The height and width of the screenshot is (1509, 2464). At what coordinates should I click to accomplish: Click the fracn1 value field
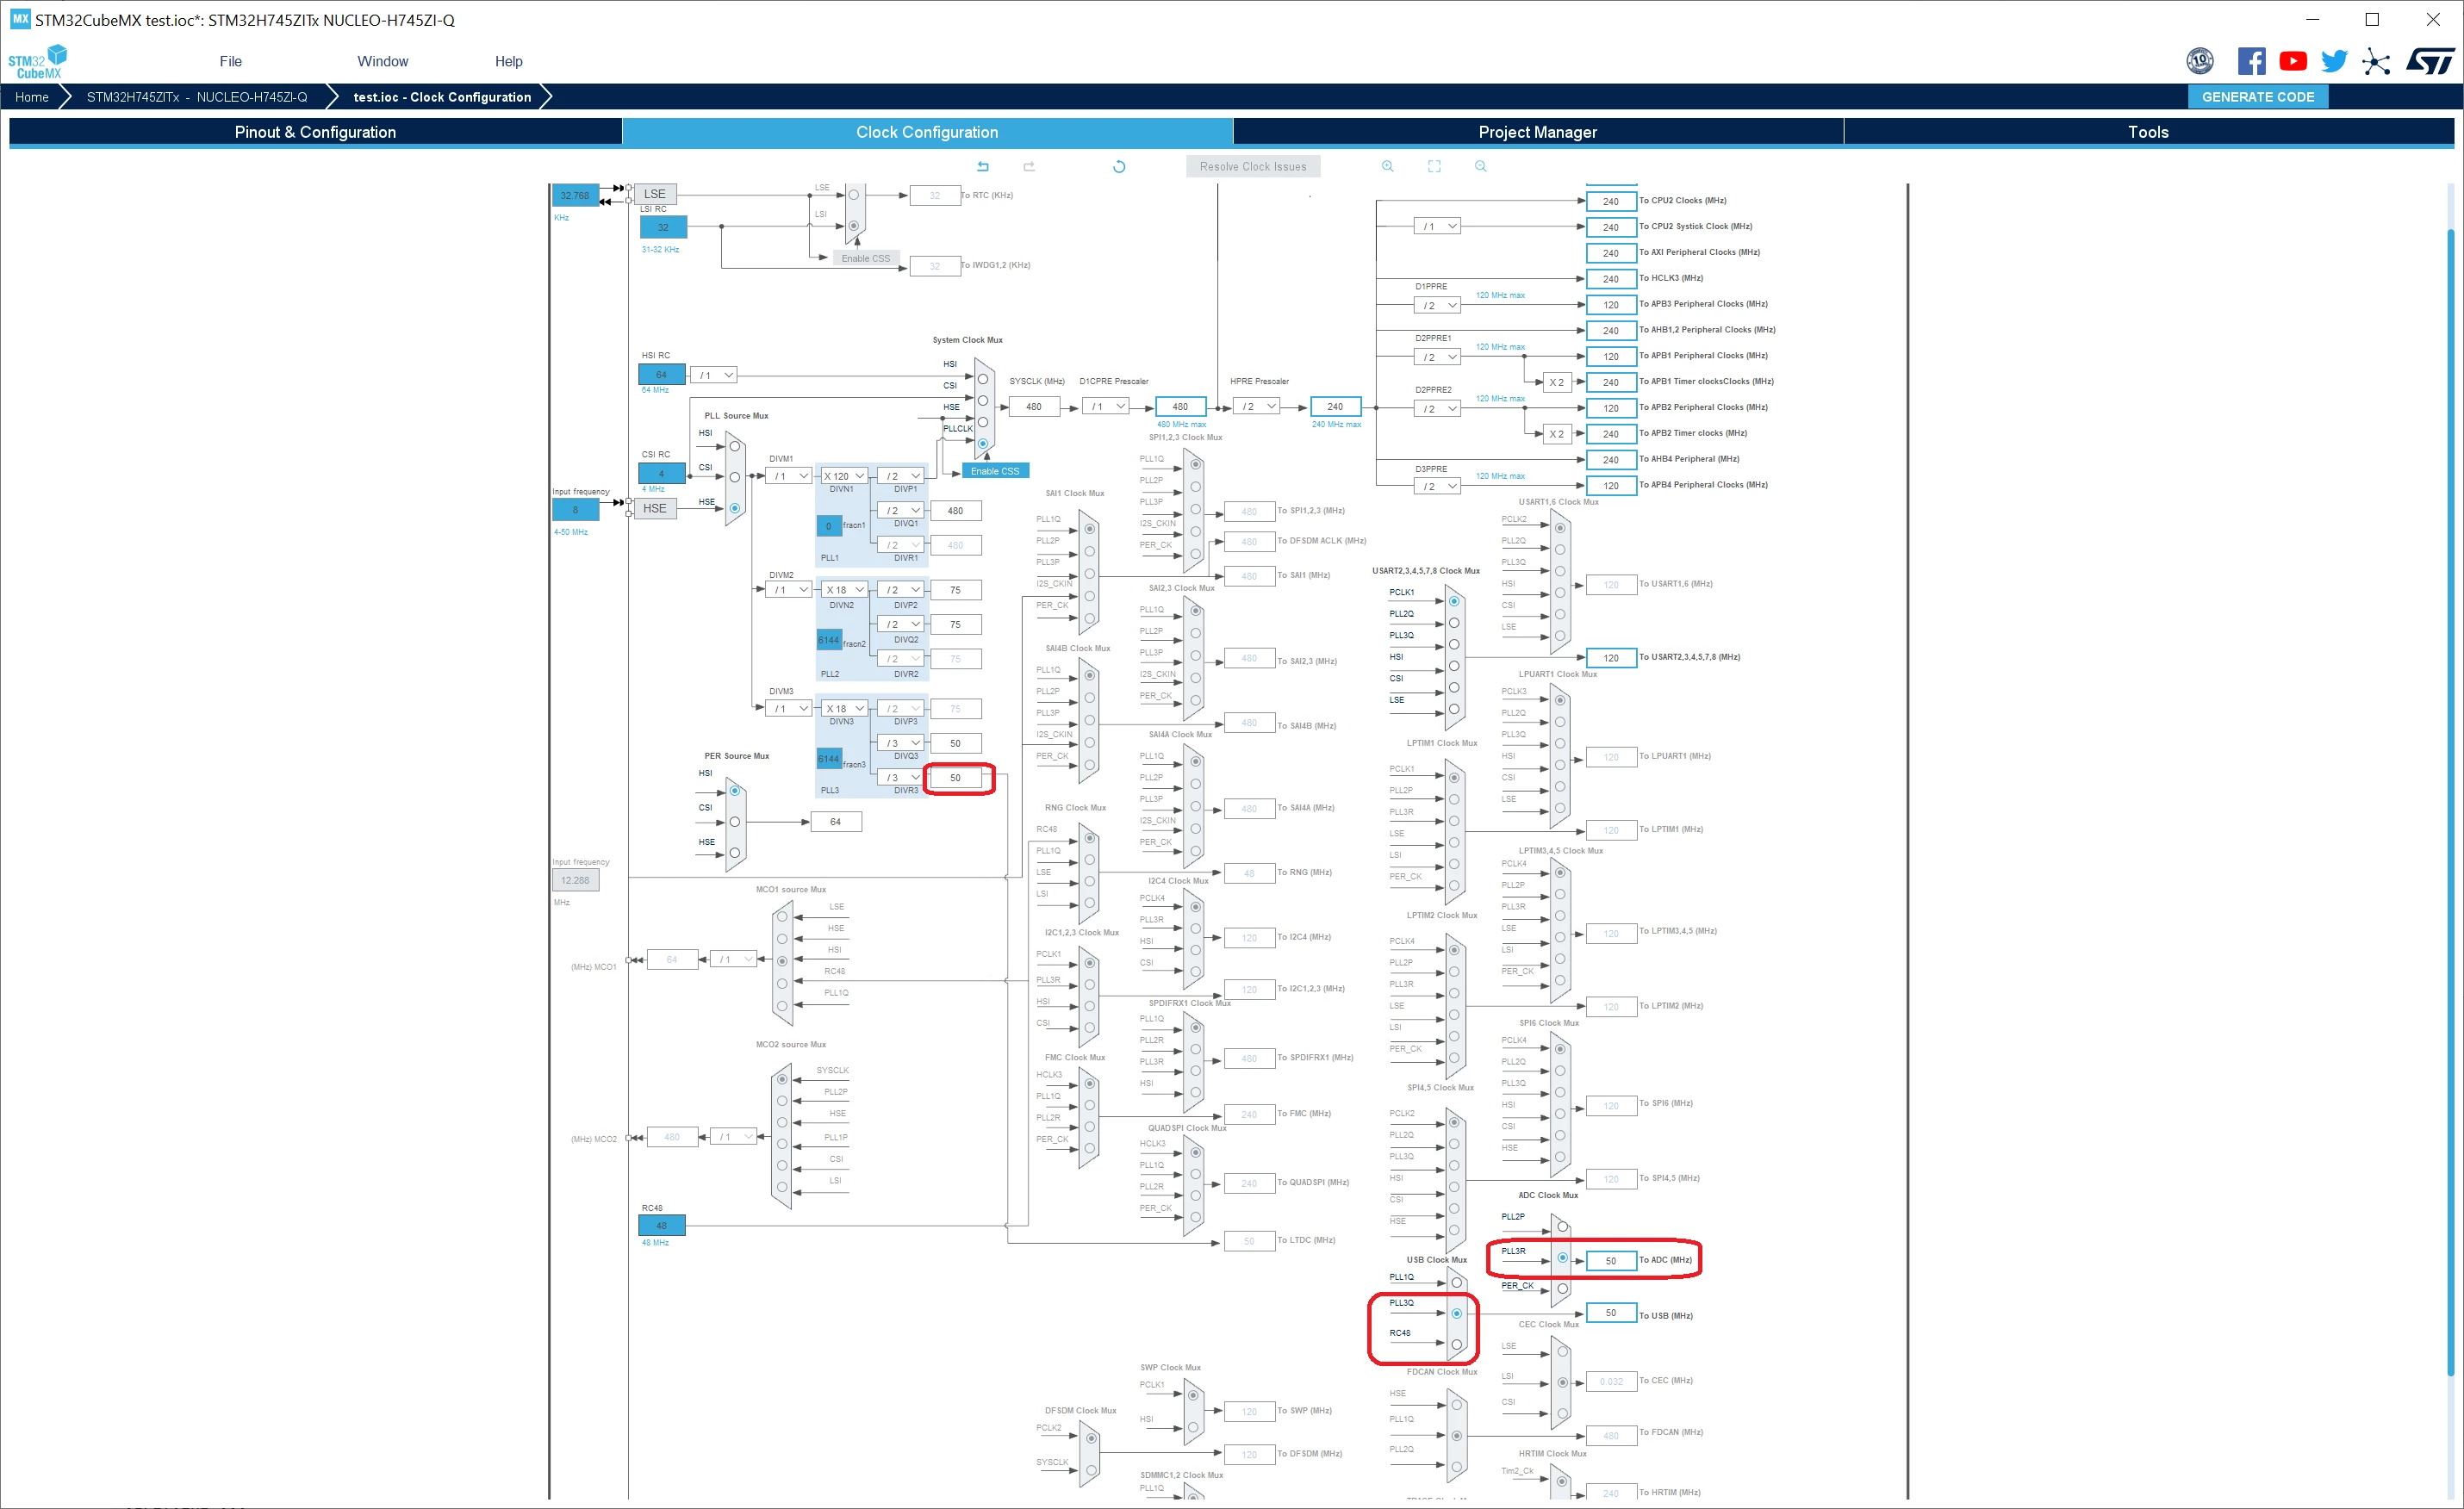[828, 525]
